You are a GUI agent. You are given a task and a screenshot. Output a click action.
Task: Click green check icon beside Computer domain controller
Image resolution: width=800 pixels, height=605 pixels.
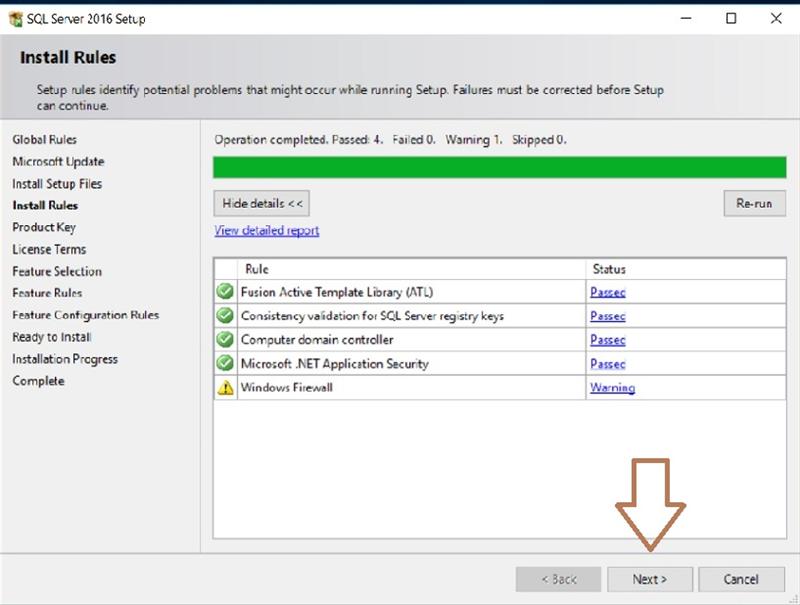click(x=225, y=340)
